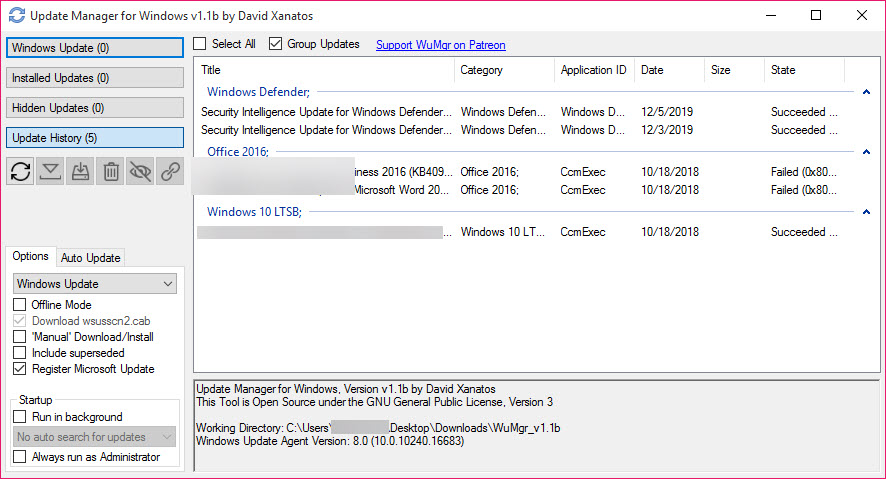Image resolution: width=886 pixels, height=479 pixels.
Task: Open the Hidden Updates (0) list
Action: 95,108
